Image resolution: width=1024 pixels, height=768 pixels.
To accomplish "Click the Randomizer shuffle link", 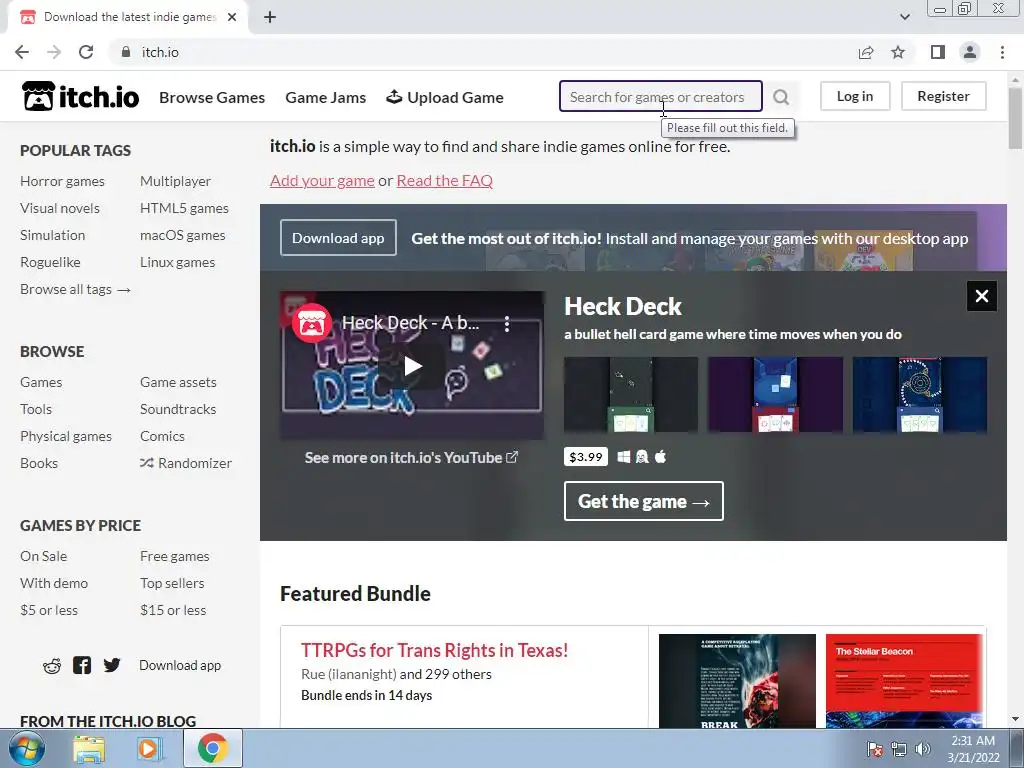I will (186, 463).
